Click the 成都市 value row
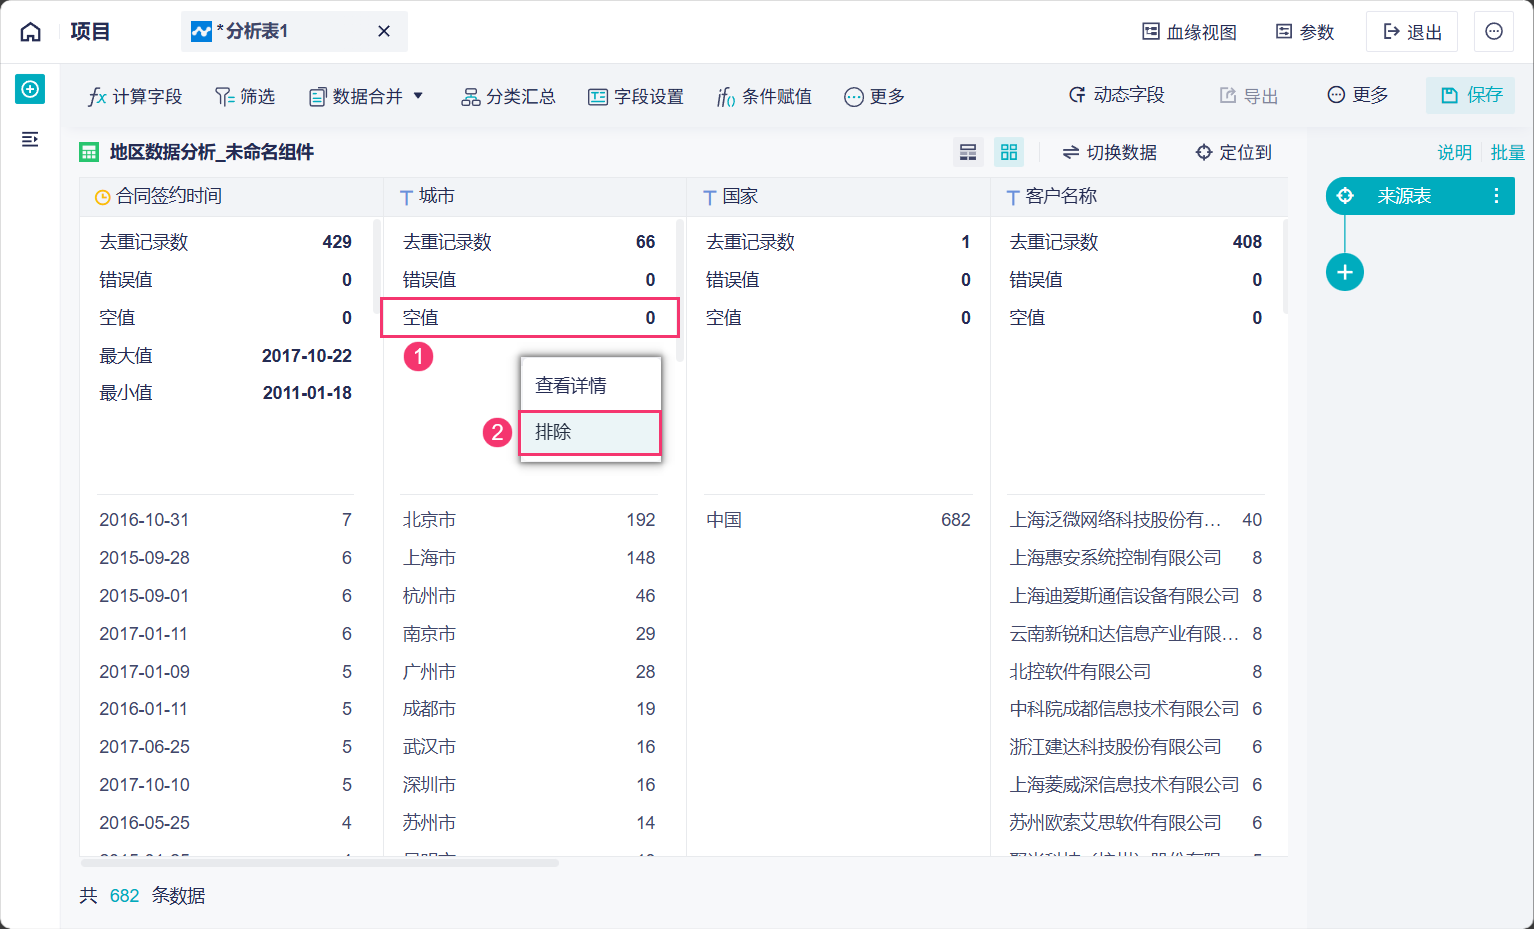This screenshot has width=1534, height=929. pyautogui.click(x=529, y=709)
